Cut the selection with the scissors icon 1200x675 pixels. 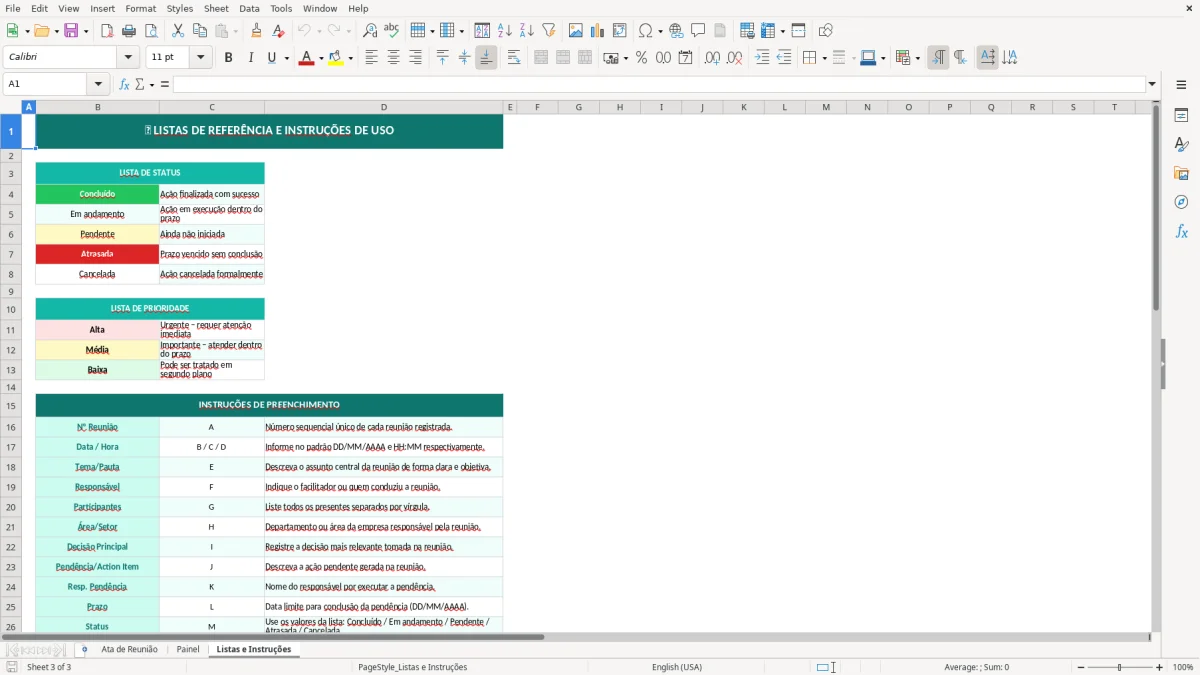[x=178, y=31]
